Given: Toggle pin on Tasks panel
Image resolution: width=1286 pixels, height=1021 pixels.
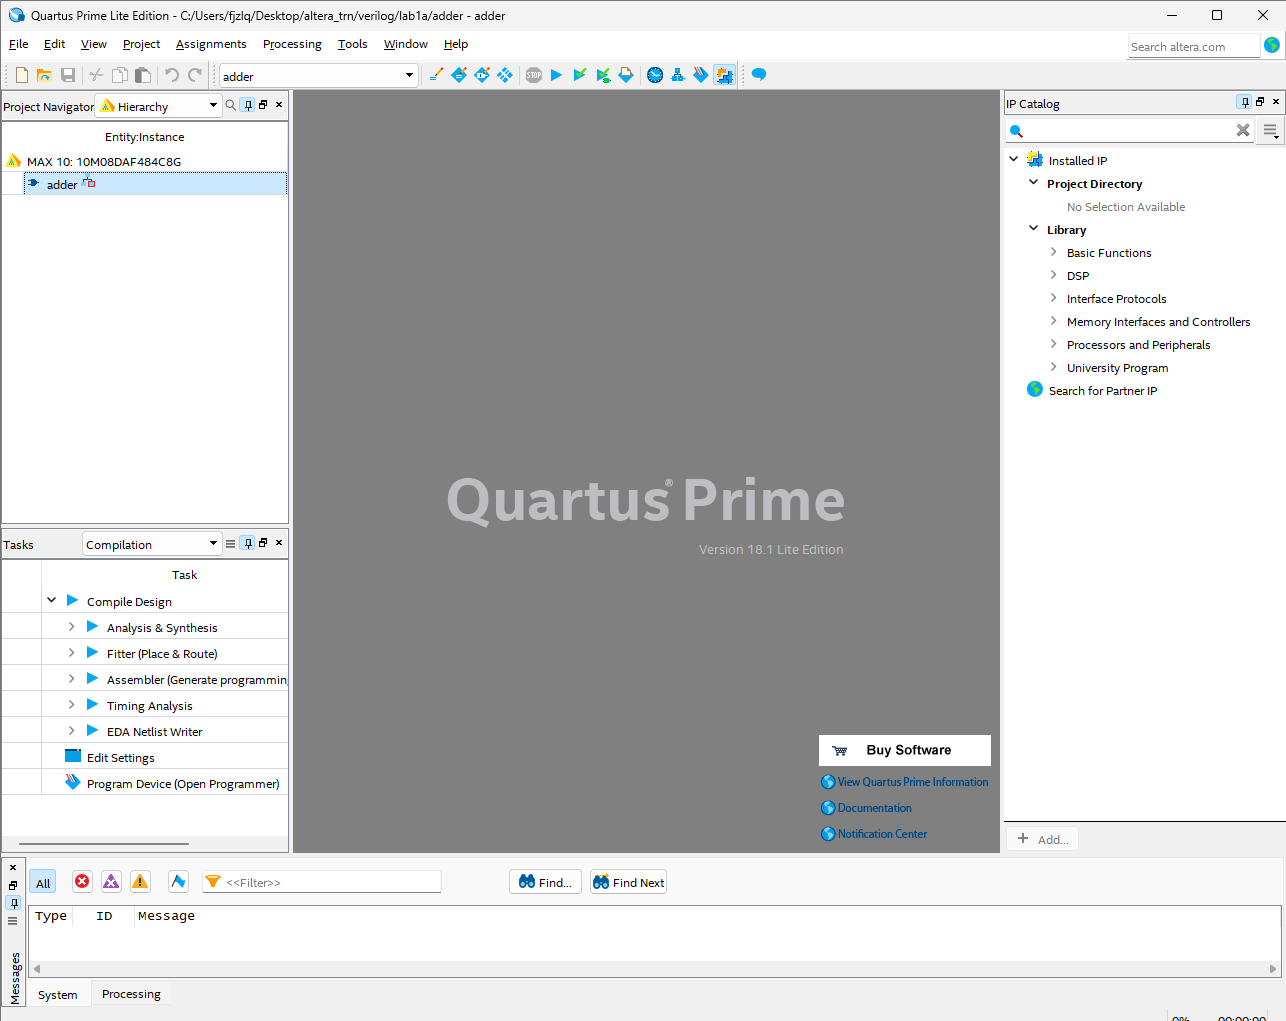Looking at the screenshot, I should pos(248,543).
